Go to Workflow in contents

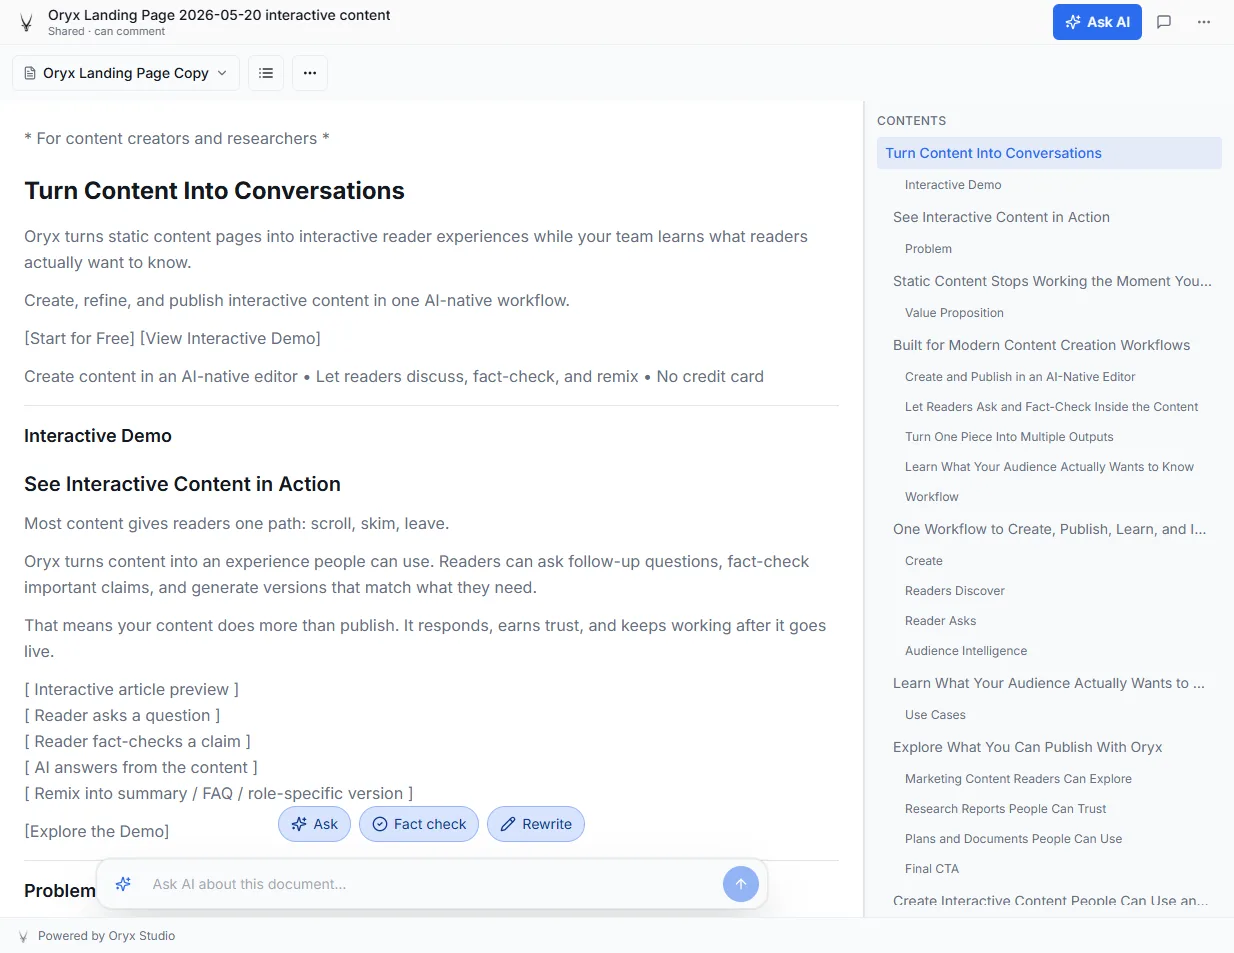point(931,497)
